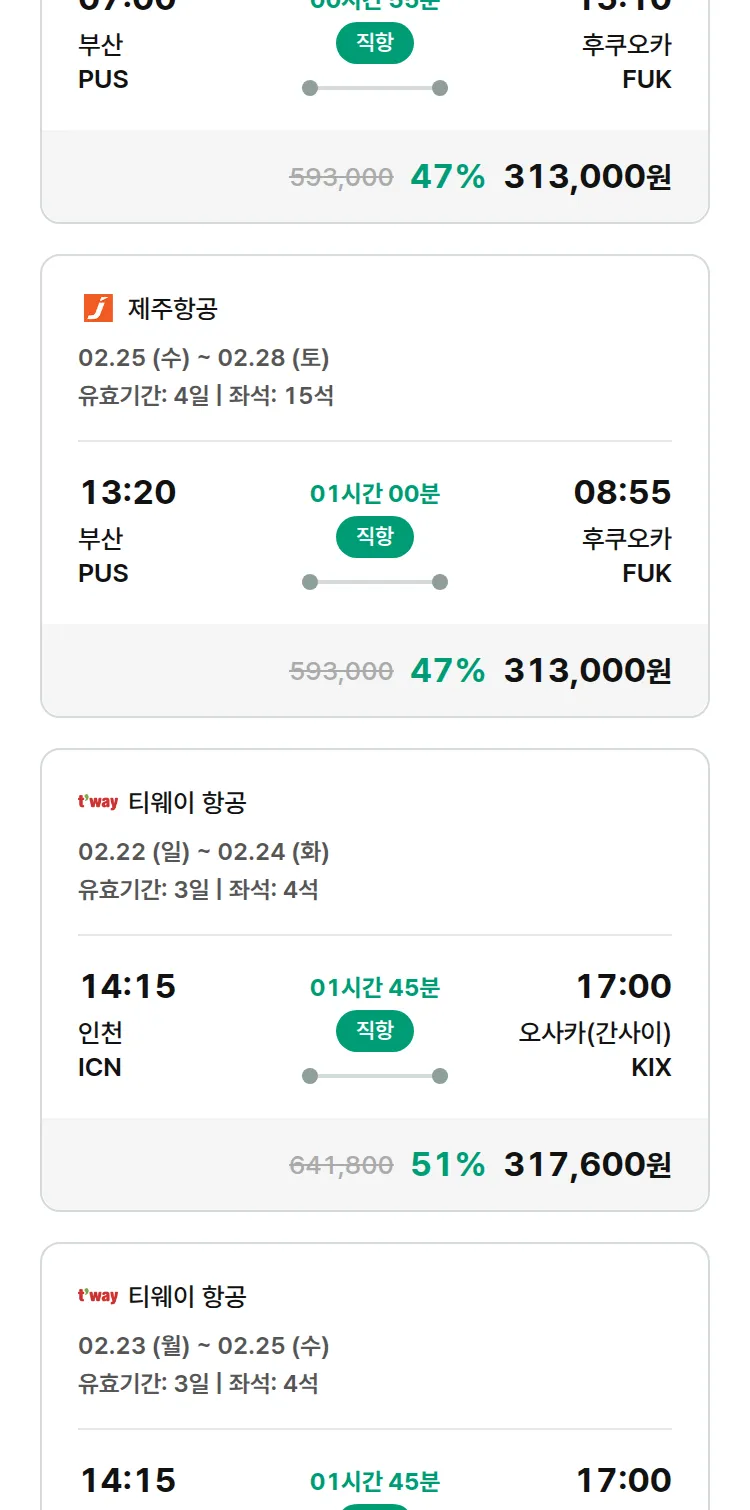Click the 02.25 (수) ~ 02.28 (토) date range
This screenshot has width=750, height=1510.
click(204, 358)
